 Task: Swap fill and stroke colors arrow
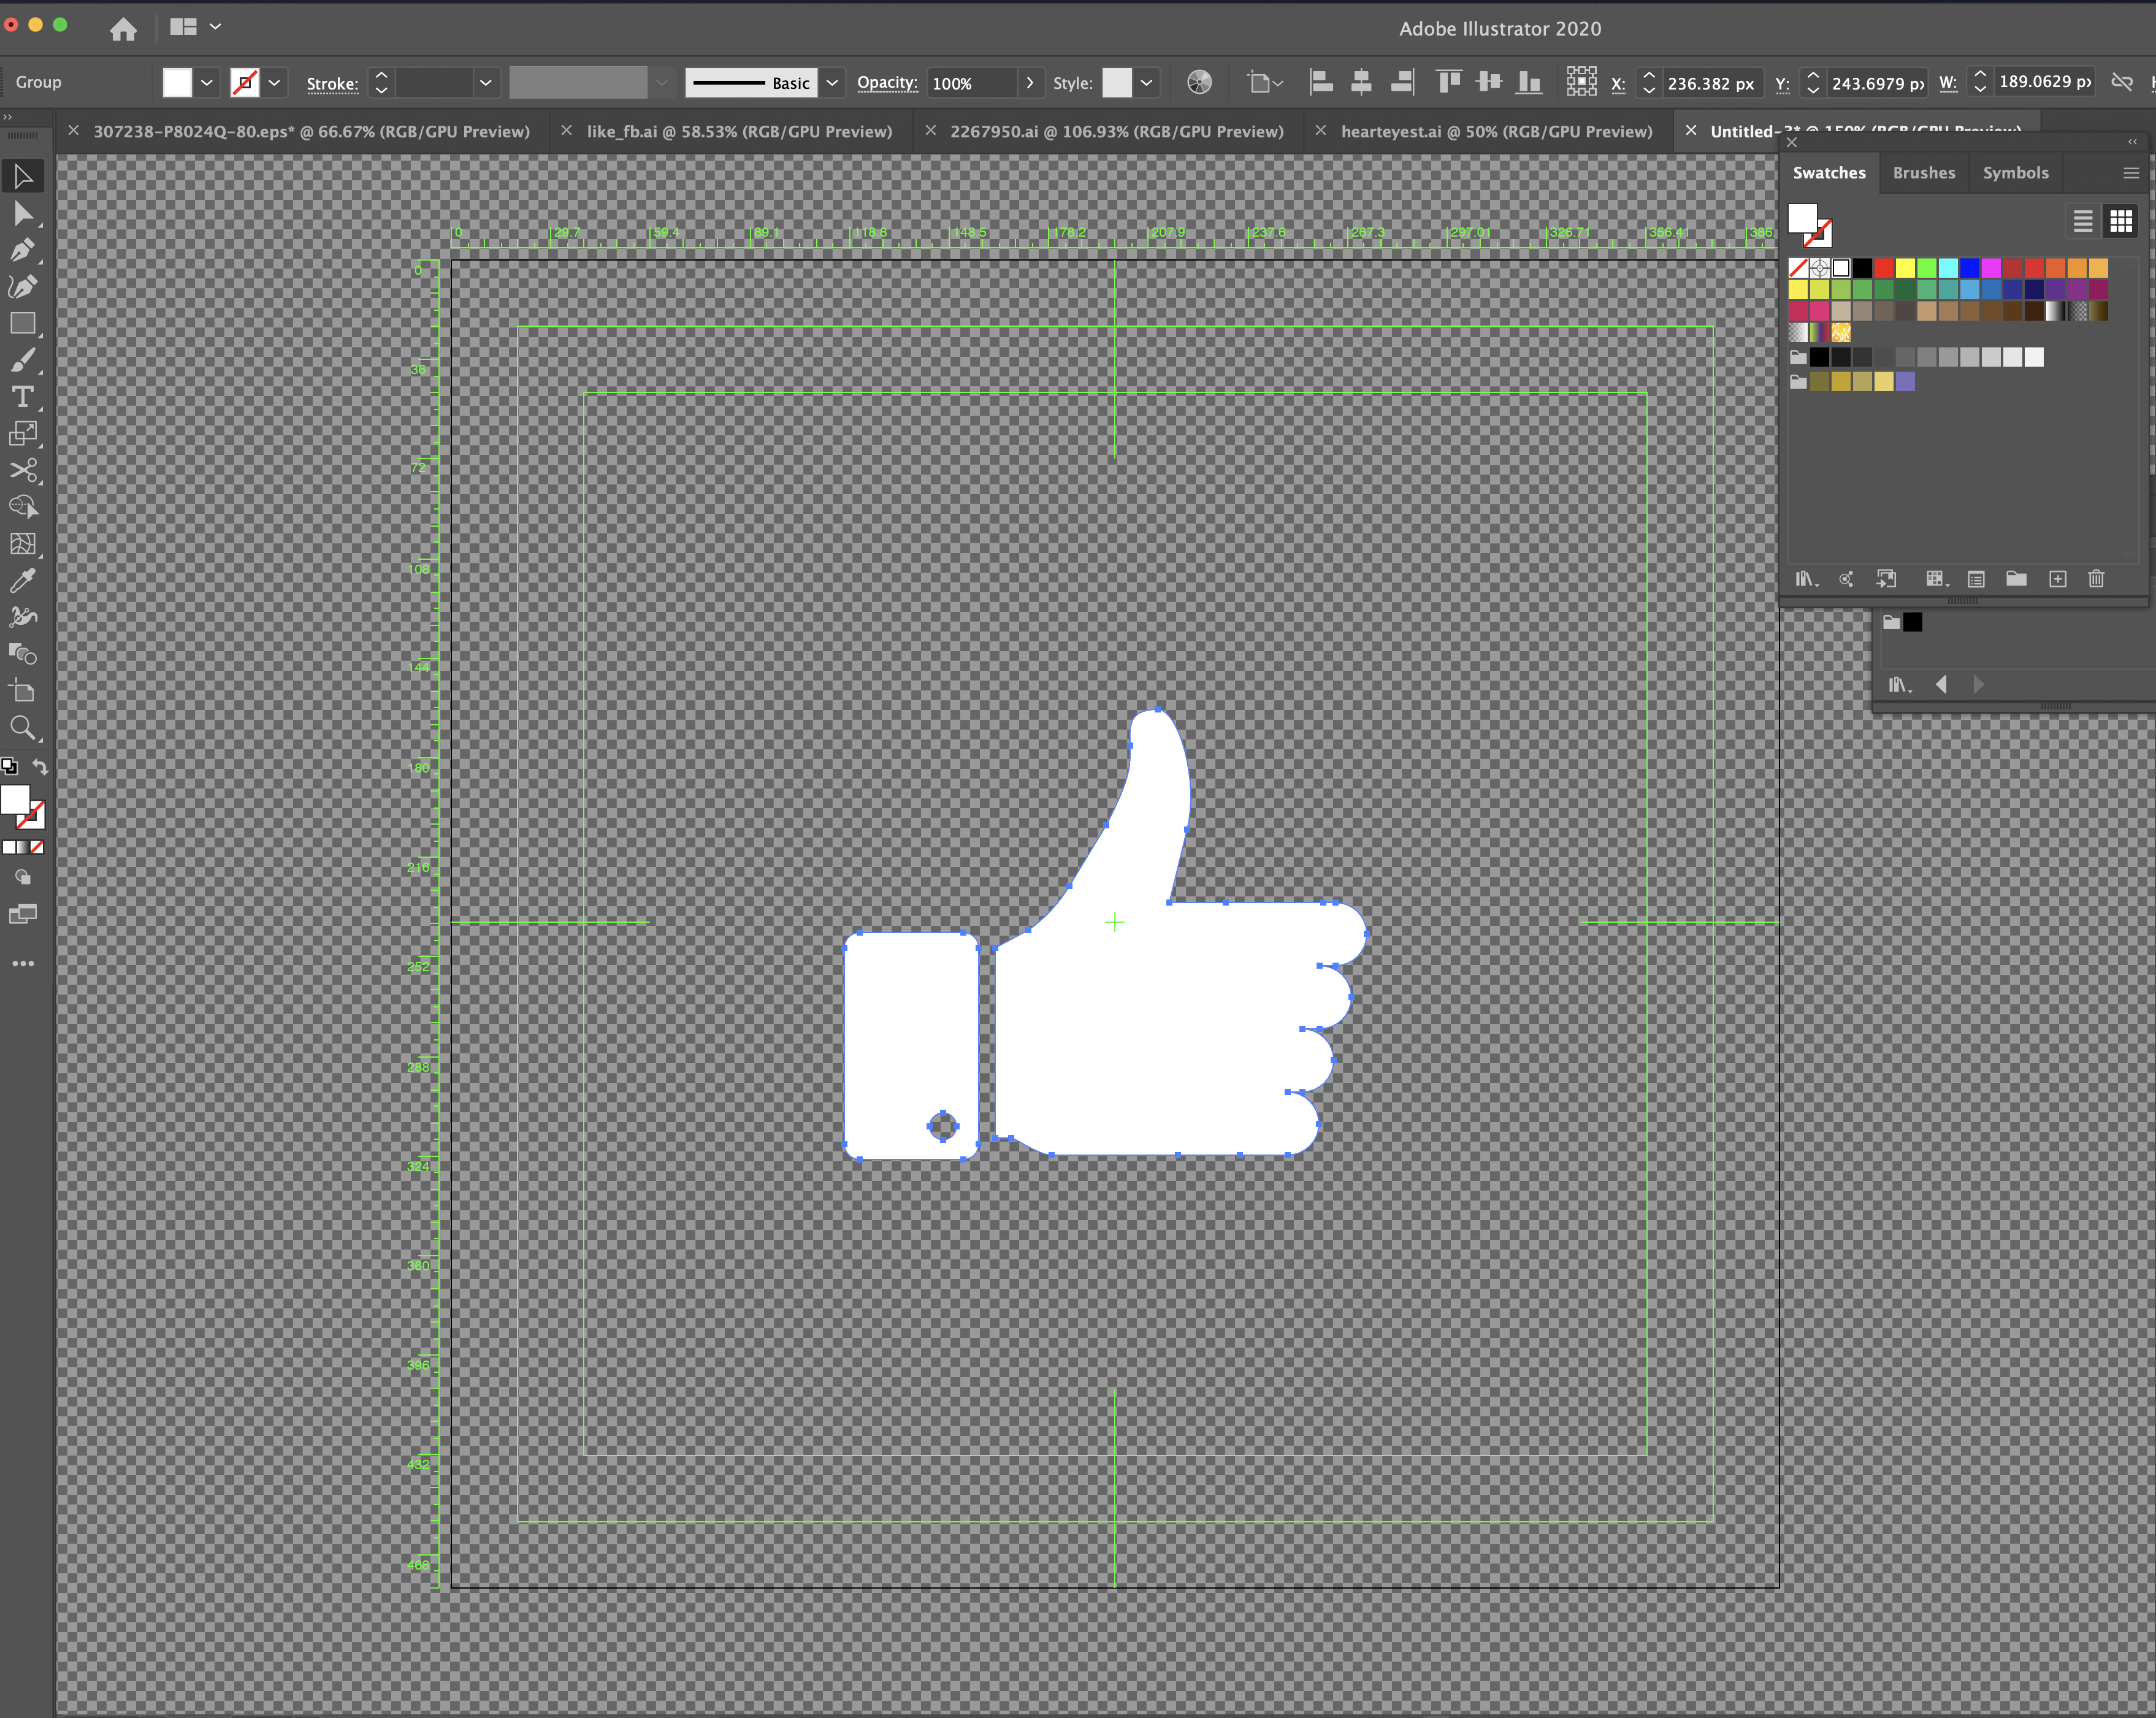click(40, 767)
